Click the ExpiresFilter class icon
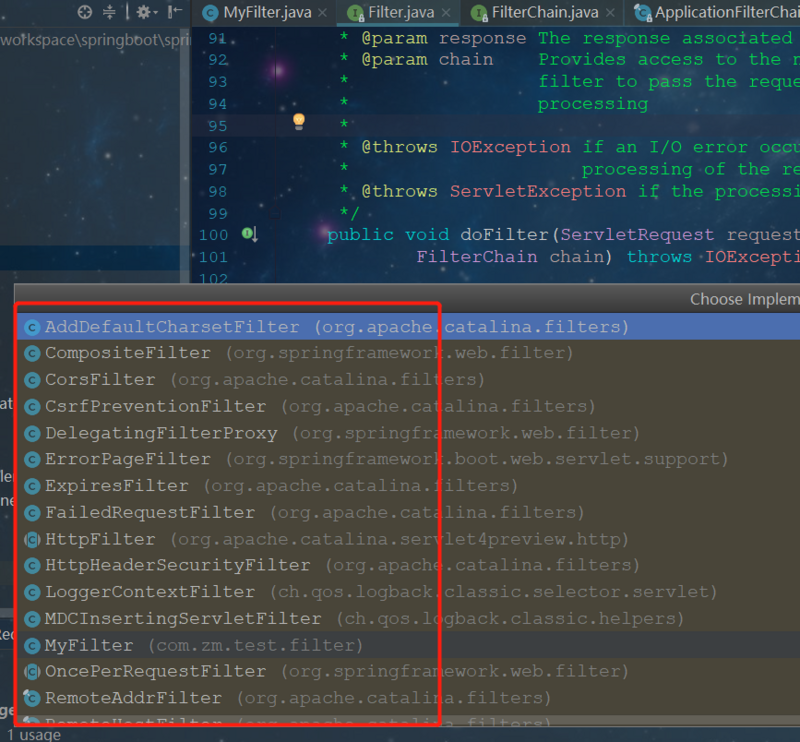 point(32,486)
